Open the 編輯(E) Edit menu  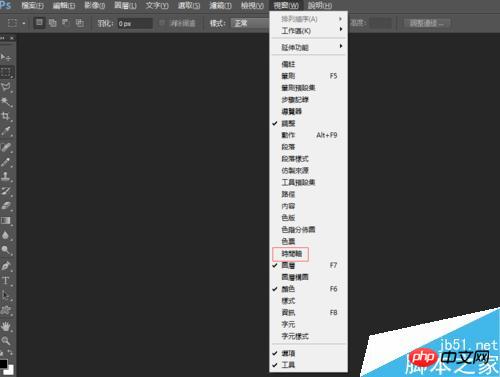[64, 5]
